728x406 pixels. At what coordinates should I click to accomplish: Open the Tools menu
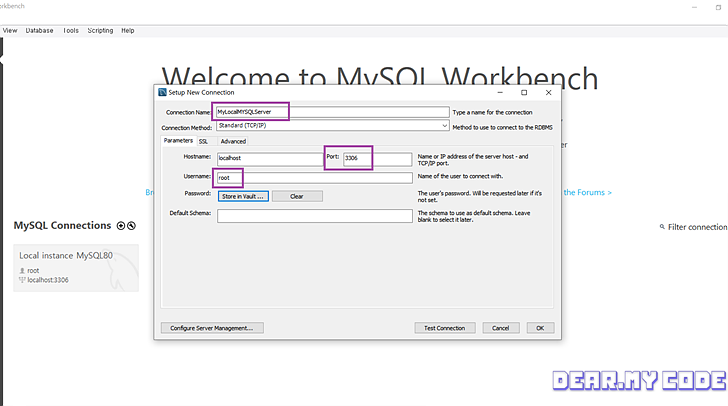[x=71, y=31]
